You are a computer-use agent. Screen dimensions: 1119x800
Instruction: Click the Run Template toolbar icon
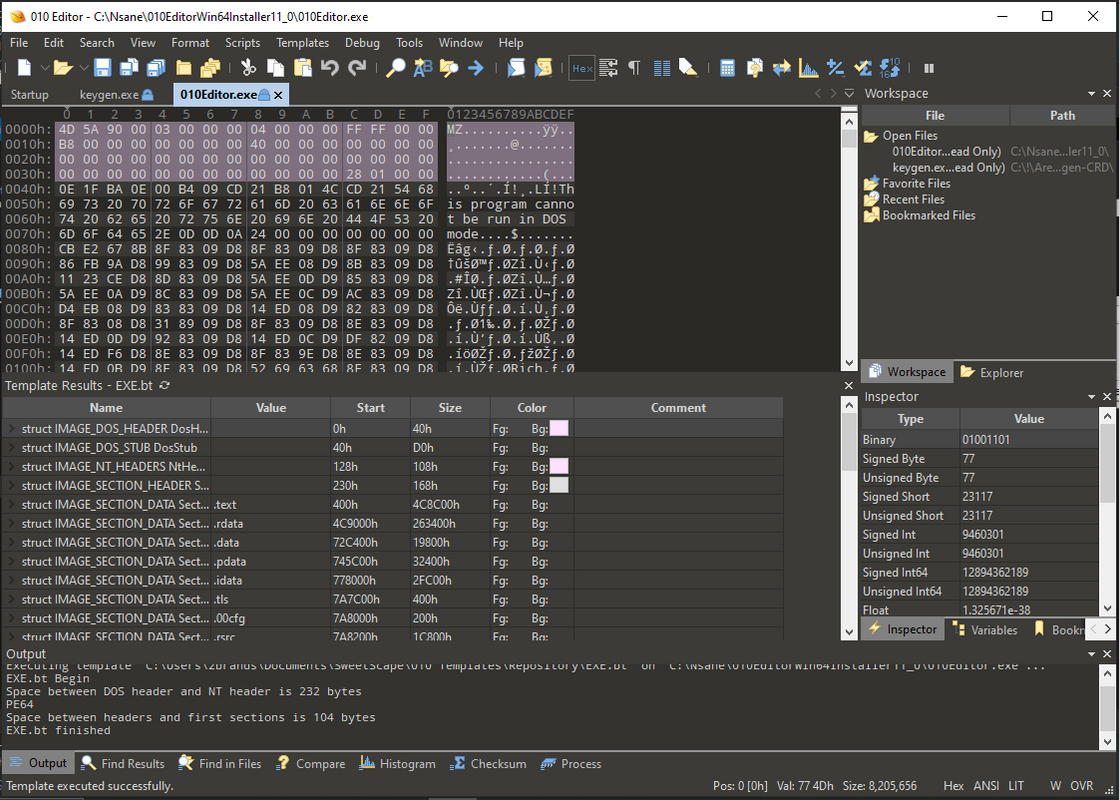[543, 68]
